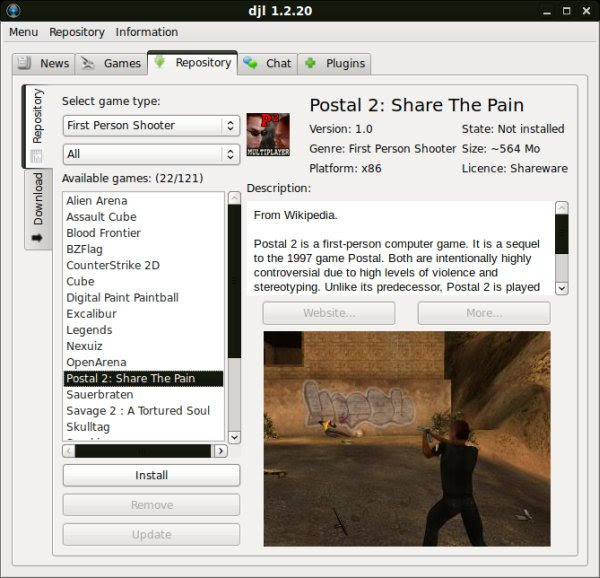600x578 pixels.
Task: Open the Menu menu
Action: pyautogui.click(x=23, y=32)
